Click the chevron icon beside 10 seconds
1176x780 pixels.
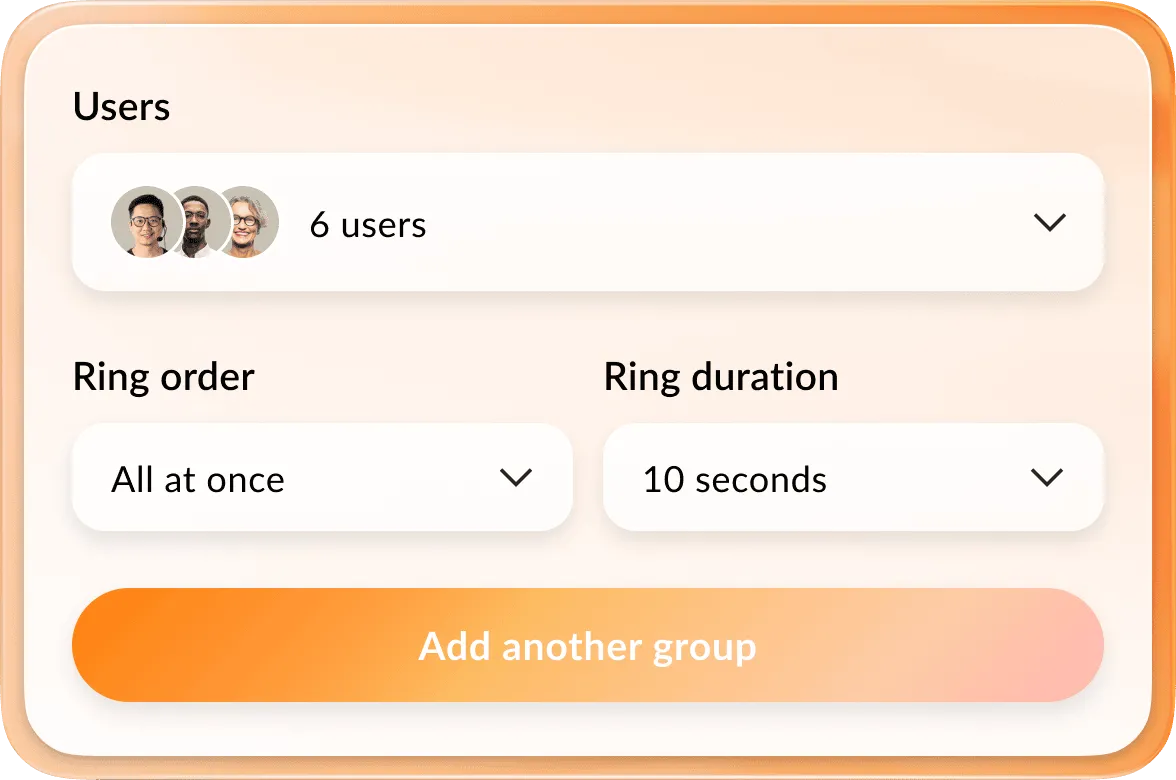[x=1047, y=478]
